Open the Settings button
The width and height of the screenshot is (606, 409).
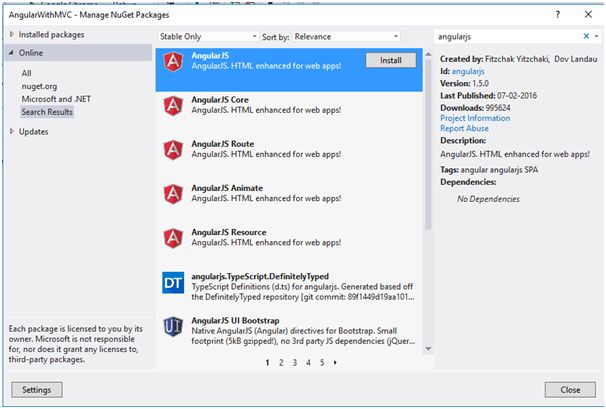click(37, 390)
